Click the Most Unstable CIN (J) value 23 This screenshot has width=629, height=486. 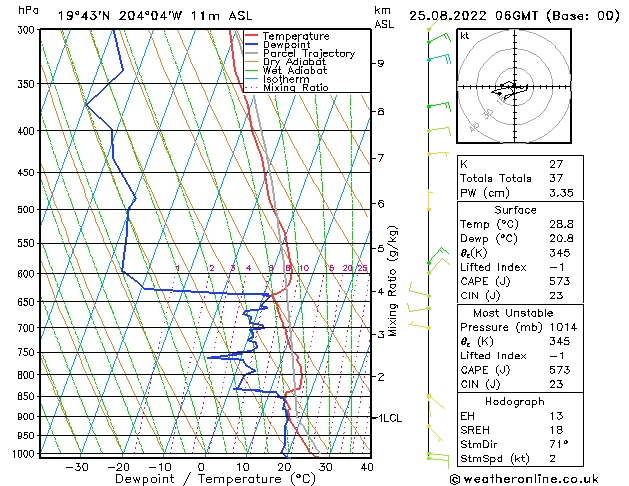click(x=556, y=384)
